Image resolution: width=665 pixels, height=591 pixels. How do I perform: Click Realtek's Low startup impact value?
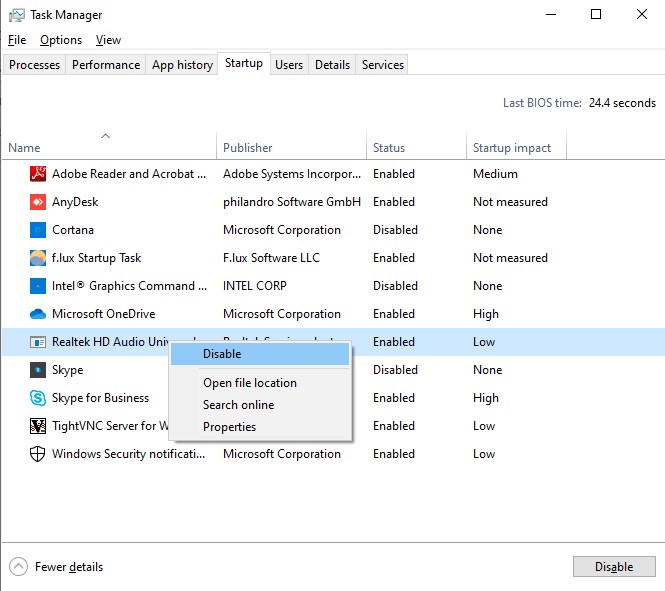click(484, 342)
